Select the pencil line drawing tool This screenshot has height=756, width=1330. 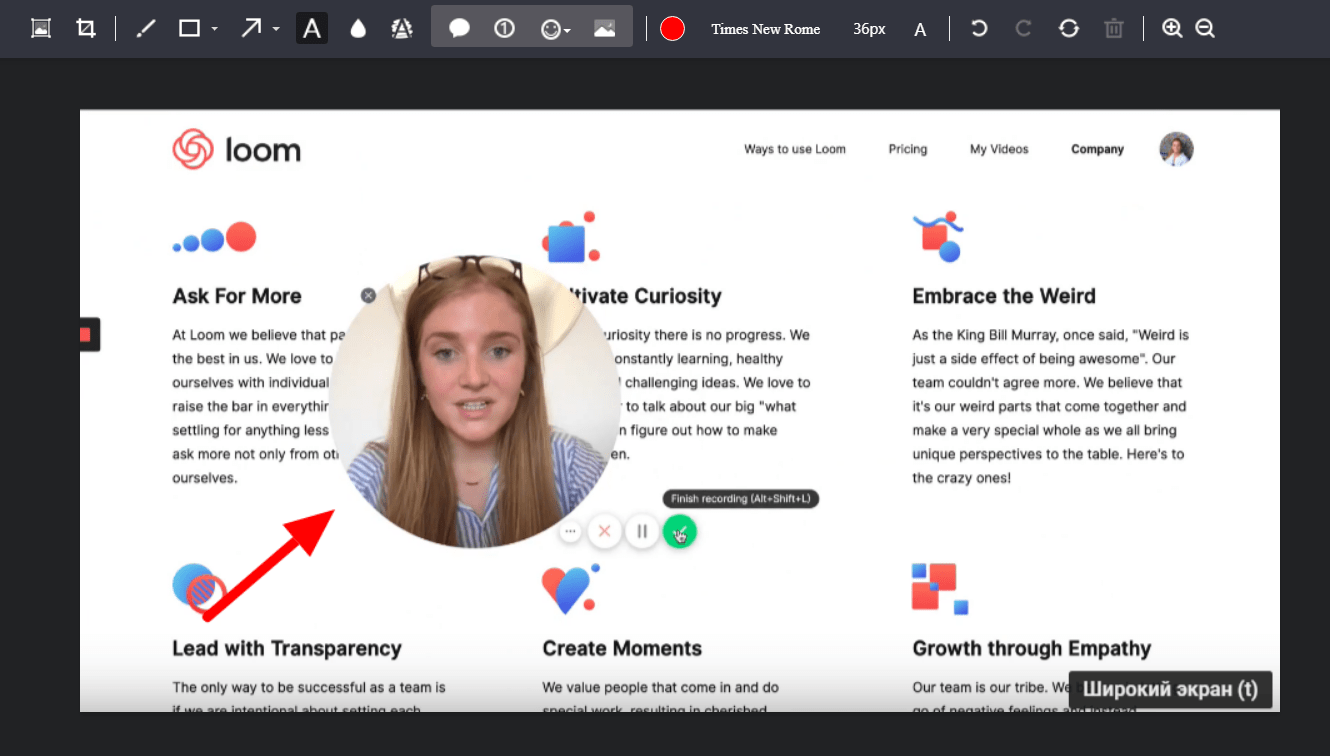pos(146,28)
